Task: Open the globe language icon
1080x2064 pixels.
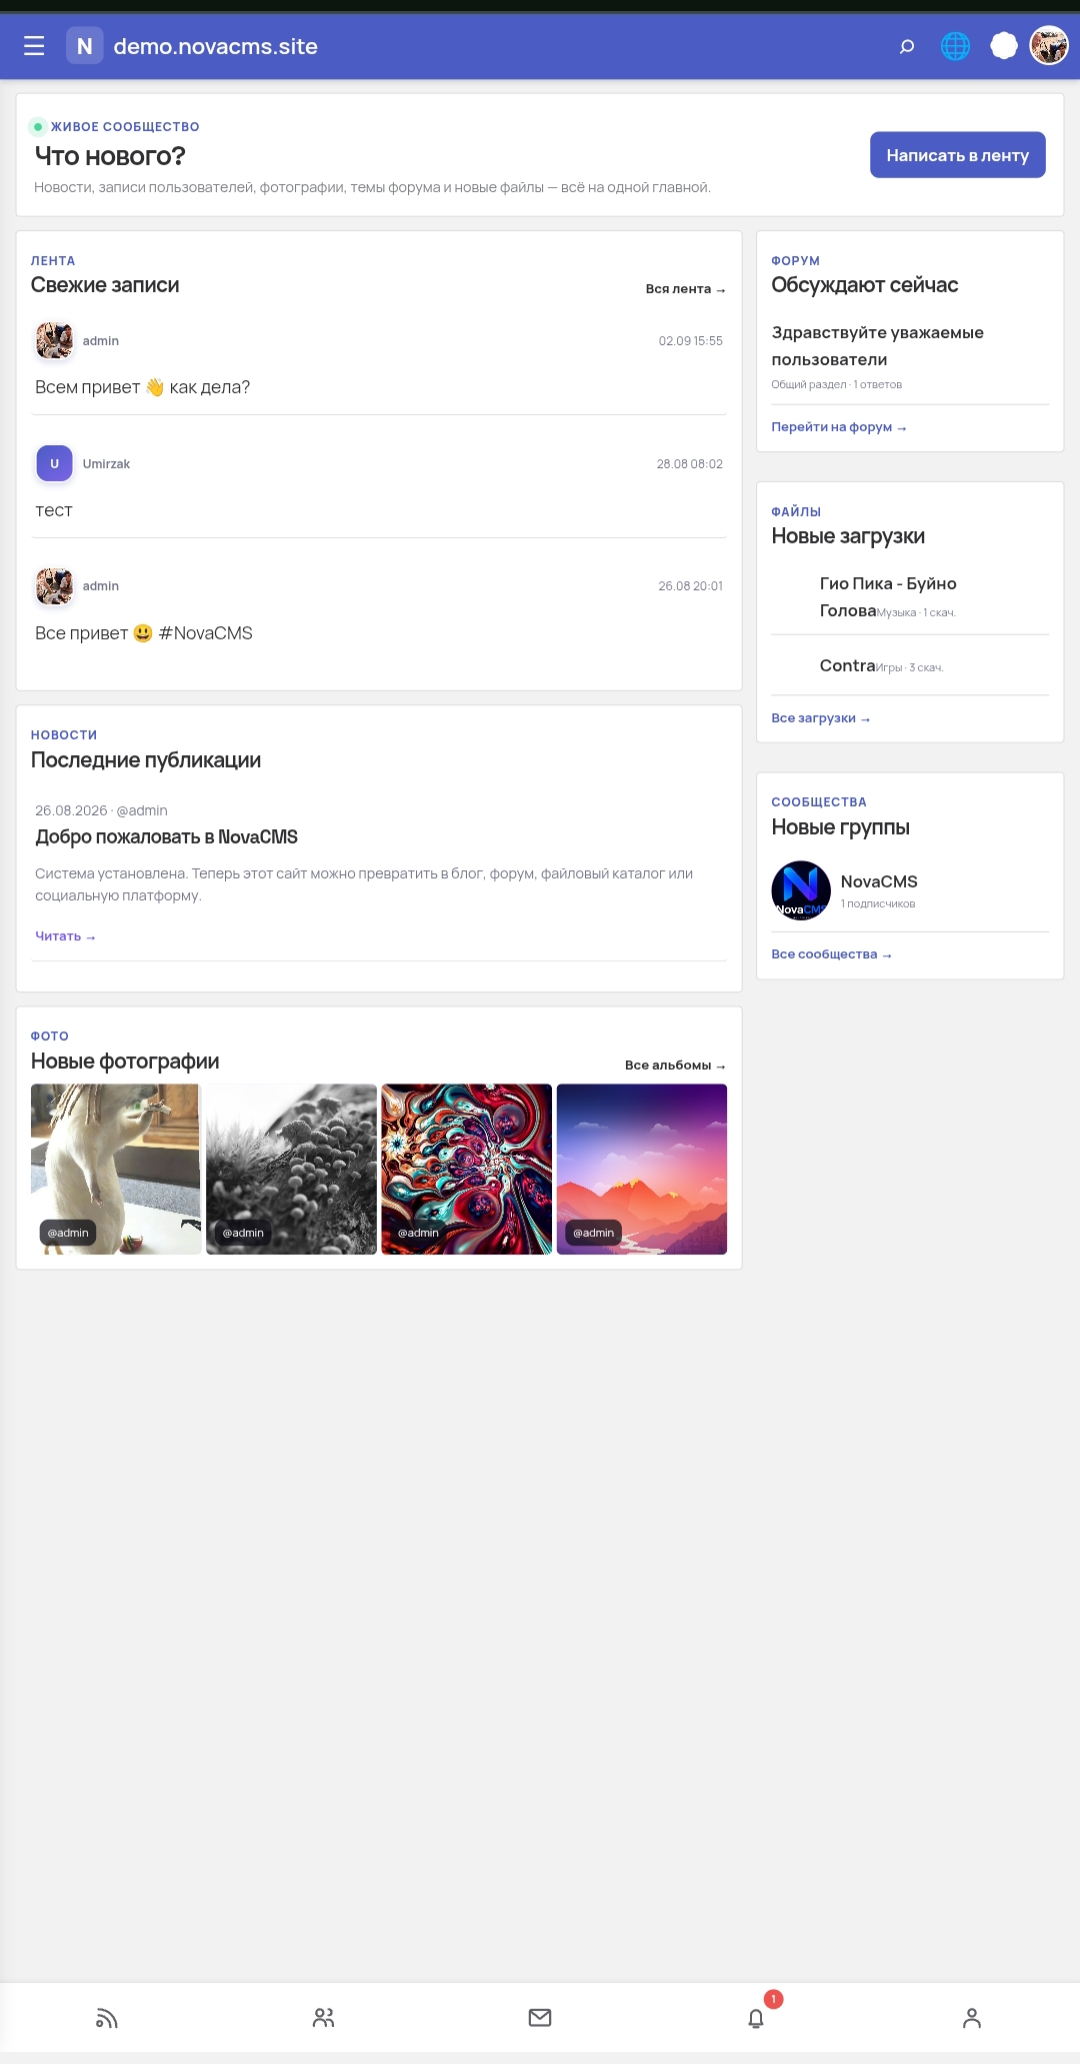Action: 955,46
